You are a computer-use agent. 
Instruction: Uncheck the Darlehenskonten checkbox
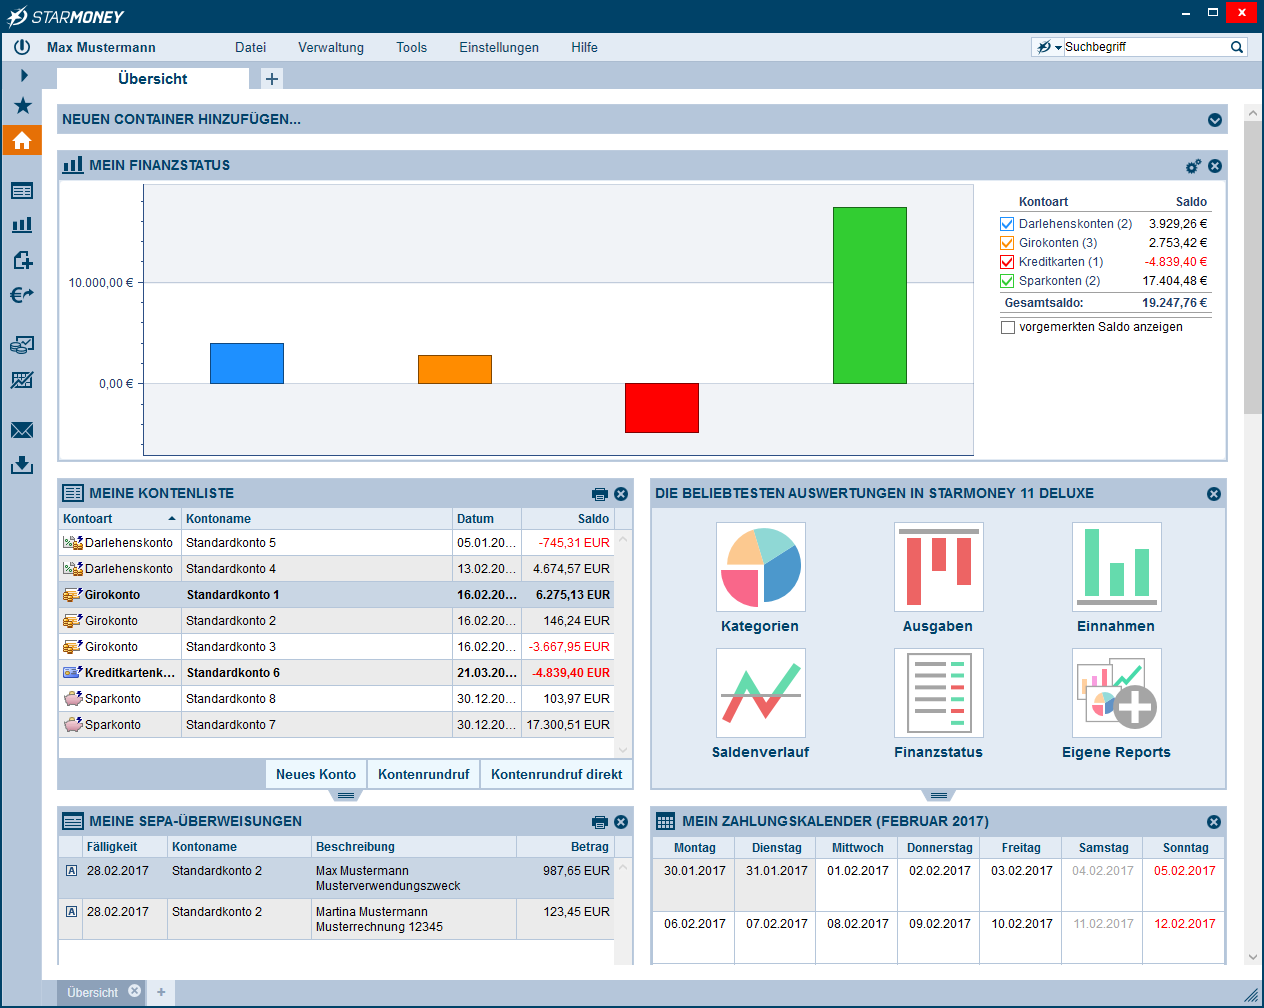click(1007, 224)
